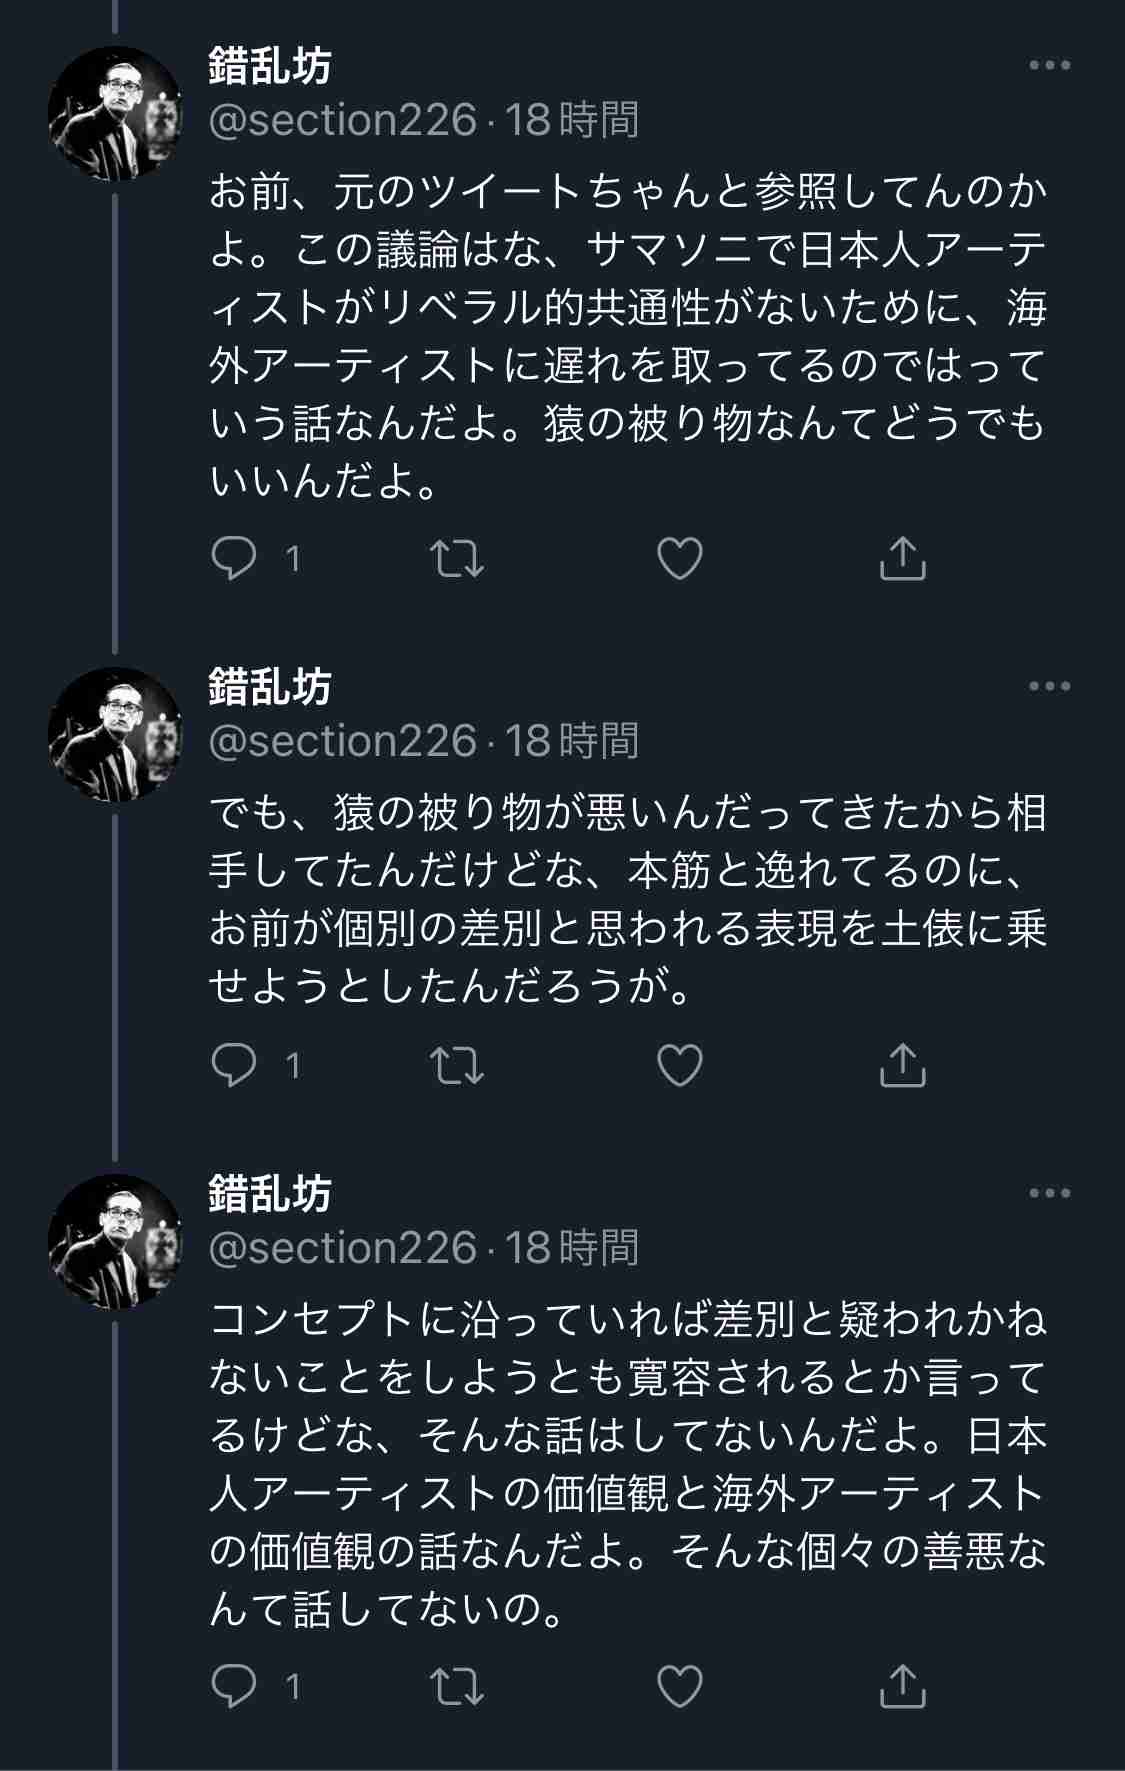Reply to the second tweet about 猿の被り物

click(x=235, y=1065)
